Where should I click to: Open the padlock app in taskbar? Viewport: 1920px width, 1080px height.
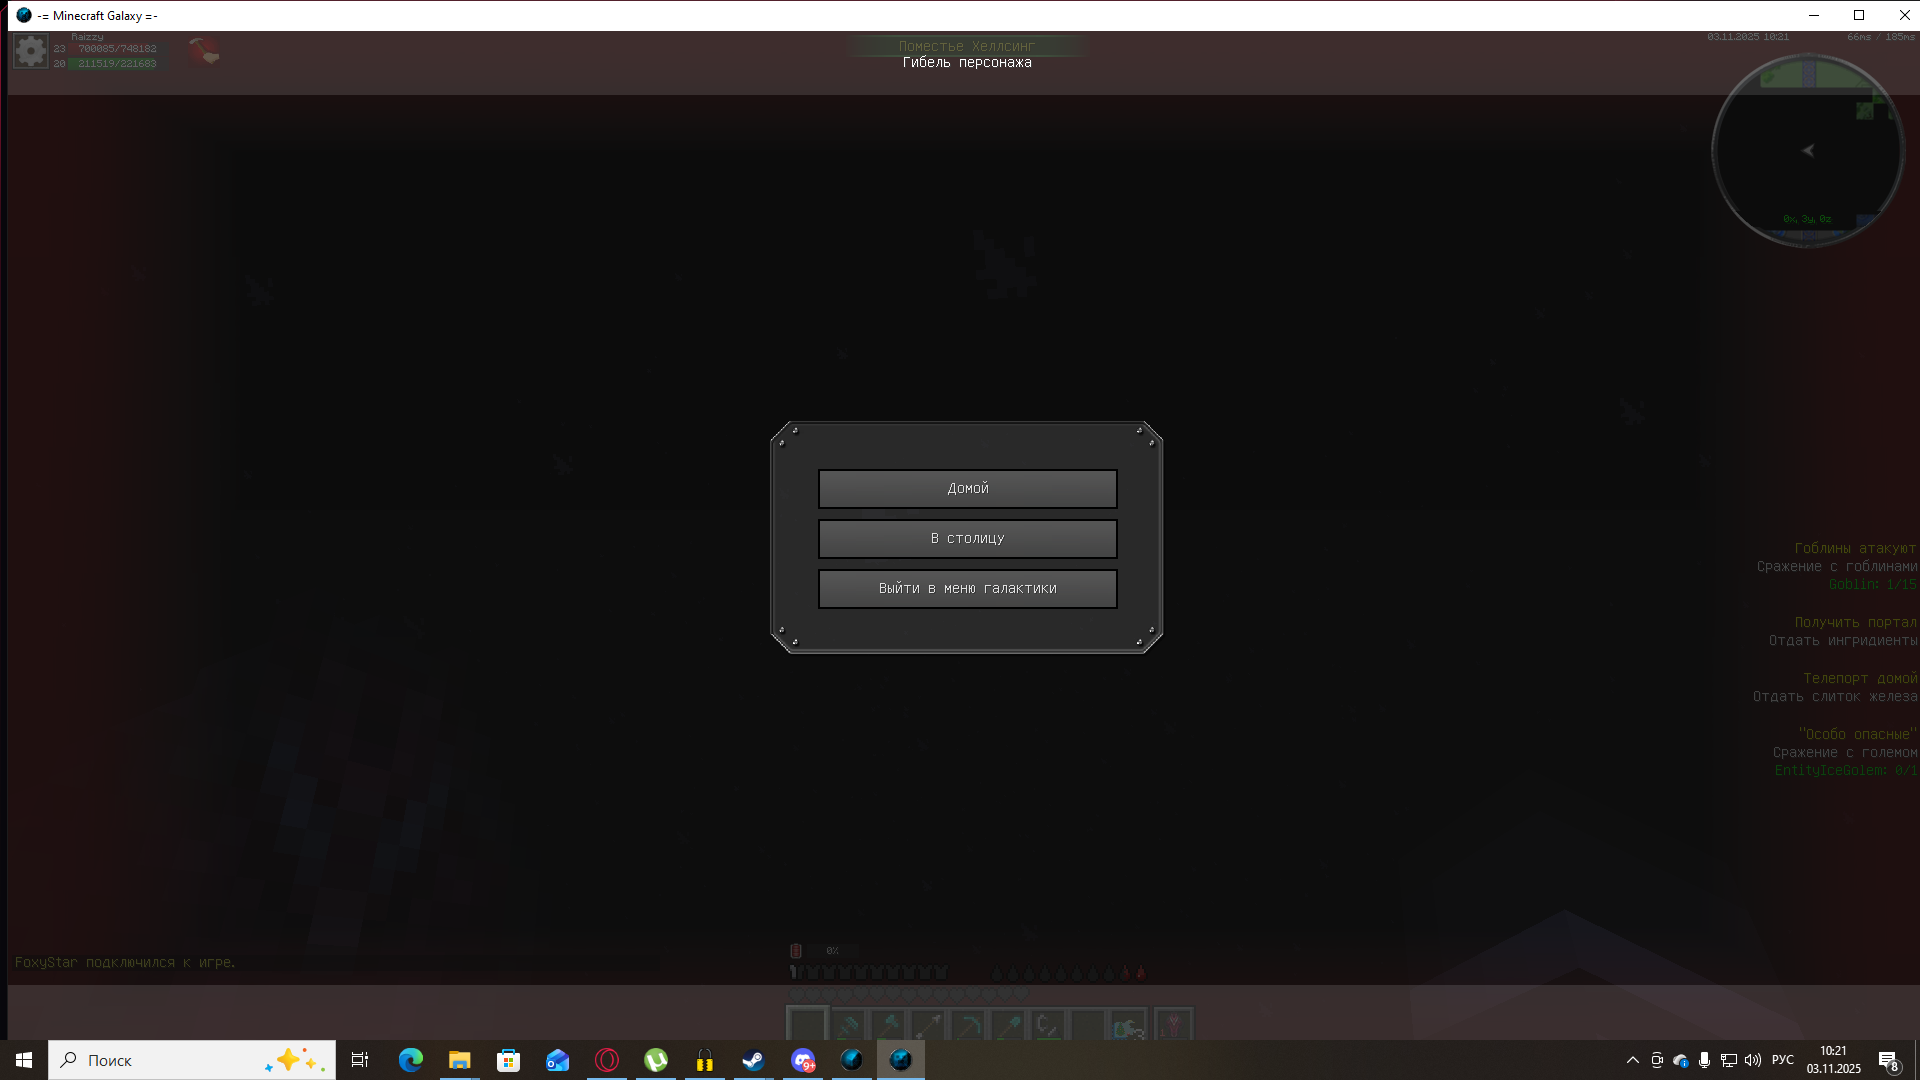[705, 1060]
